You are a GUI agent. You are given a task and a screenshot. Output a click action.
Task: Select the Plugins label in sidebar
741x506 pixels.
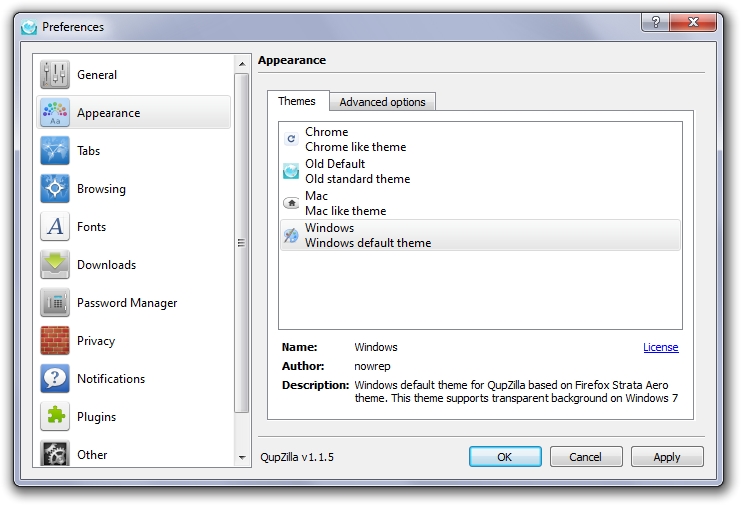click(x=96, y=417)
